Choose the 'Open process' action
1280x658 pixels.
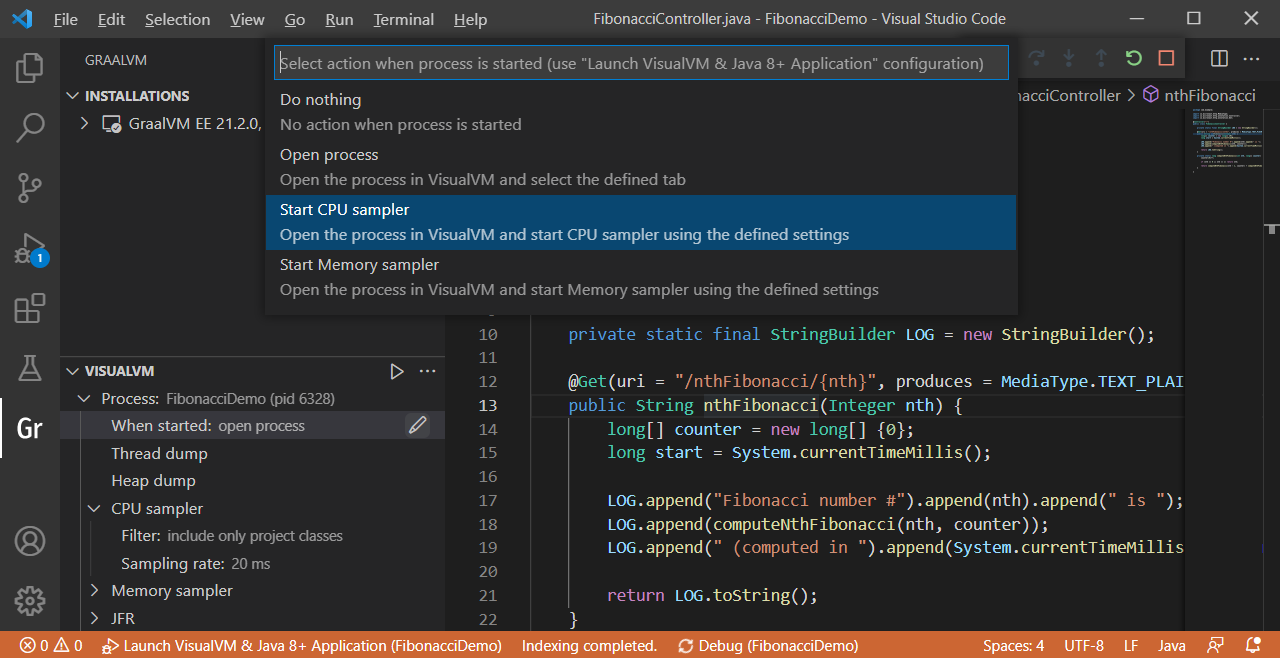641,167
